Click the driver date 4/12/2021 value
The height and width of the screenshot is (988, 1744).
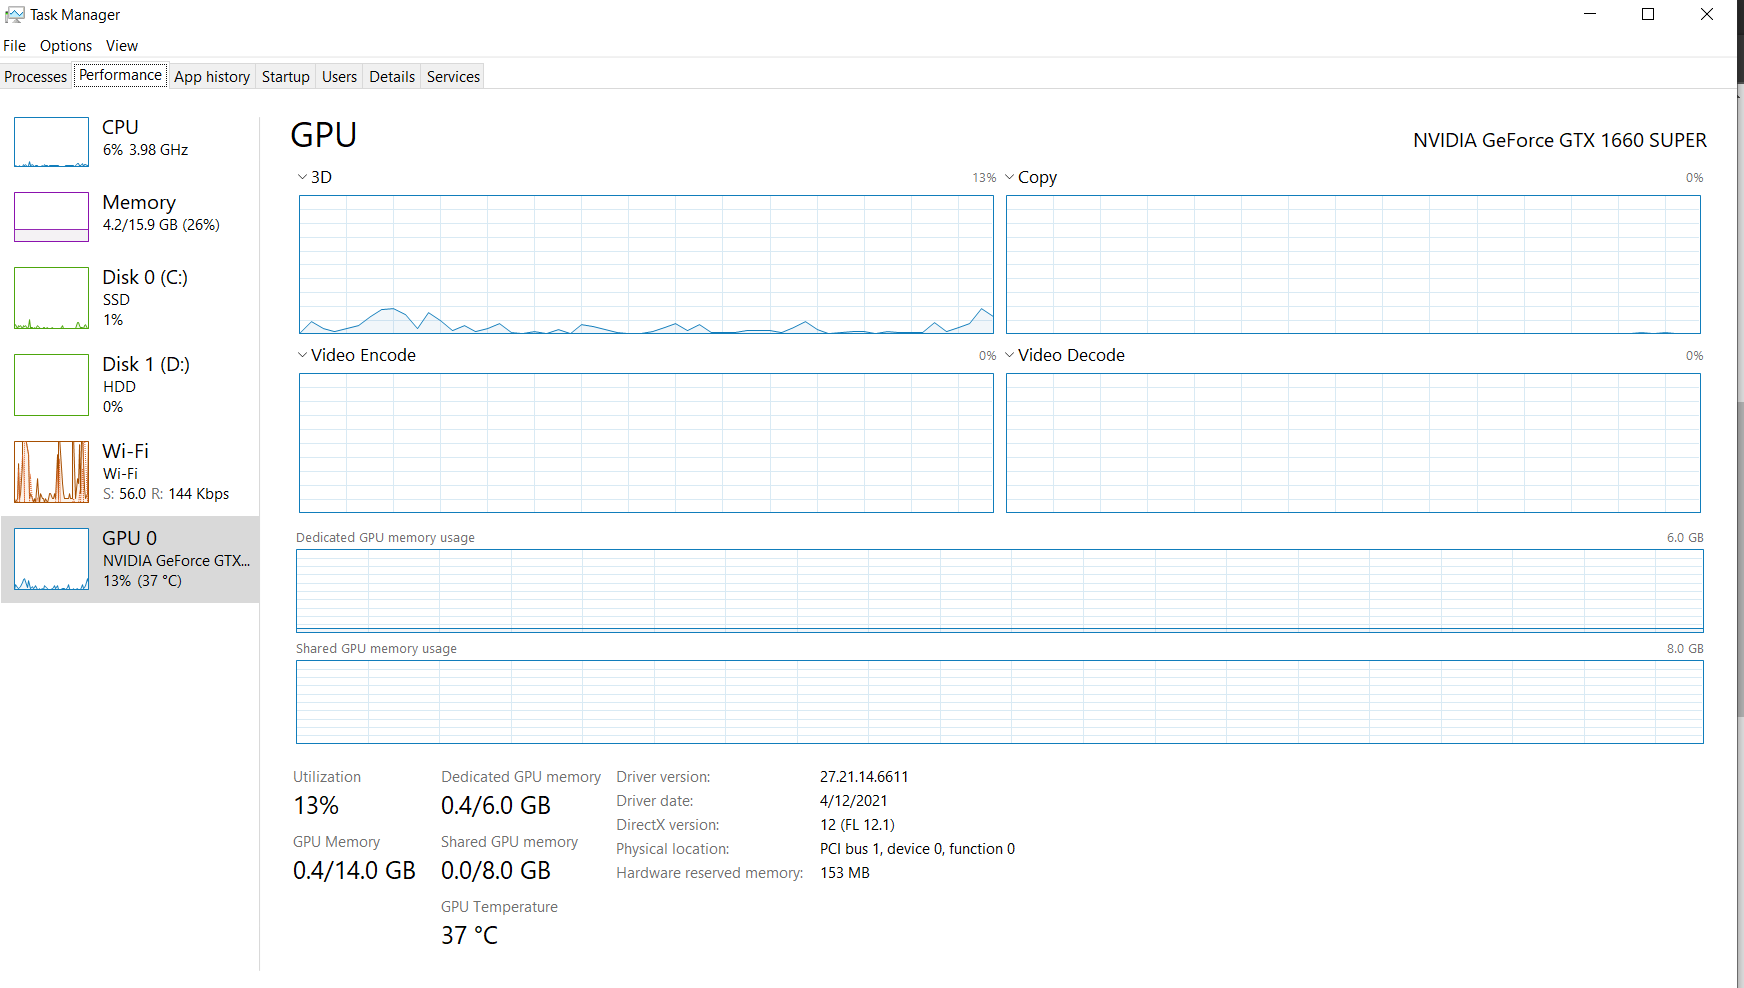click(x=854, y=801)
